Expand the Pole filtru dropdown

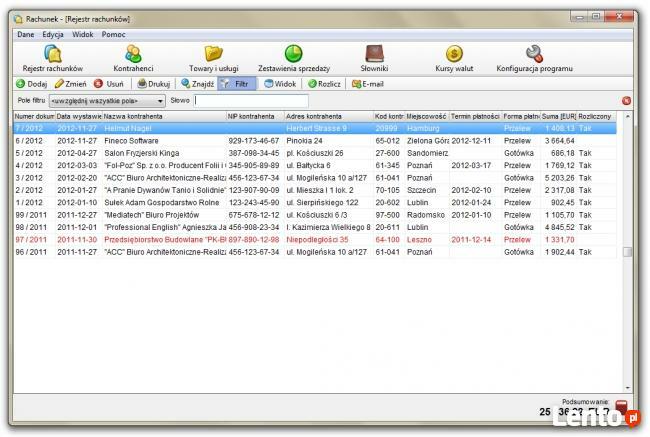(160, 101)
